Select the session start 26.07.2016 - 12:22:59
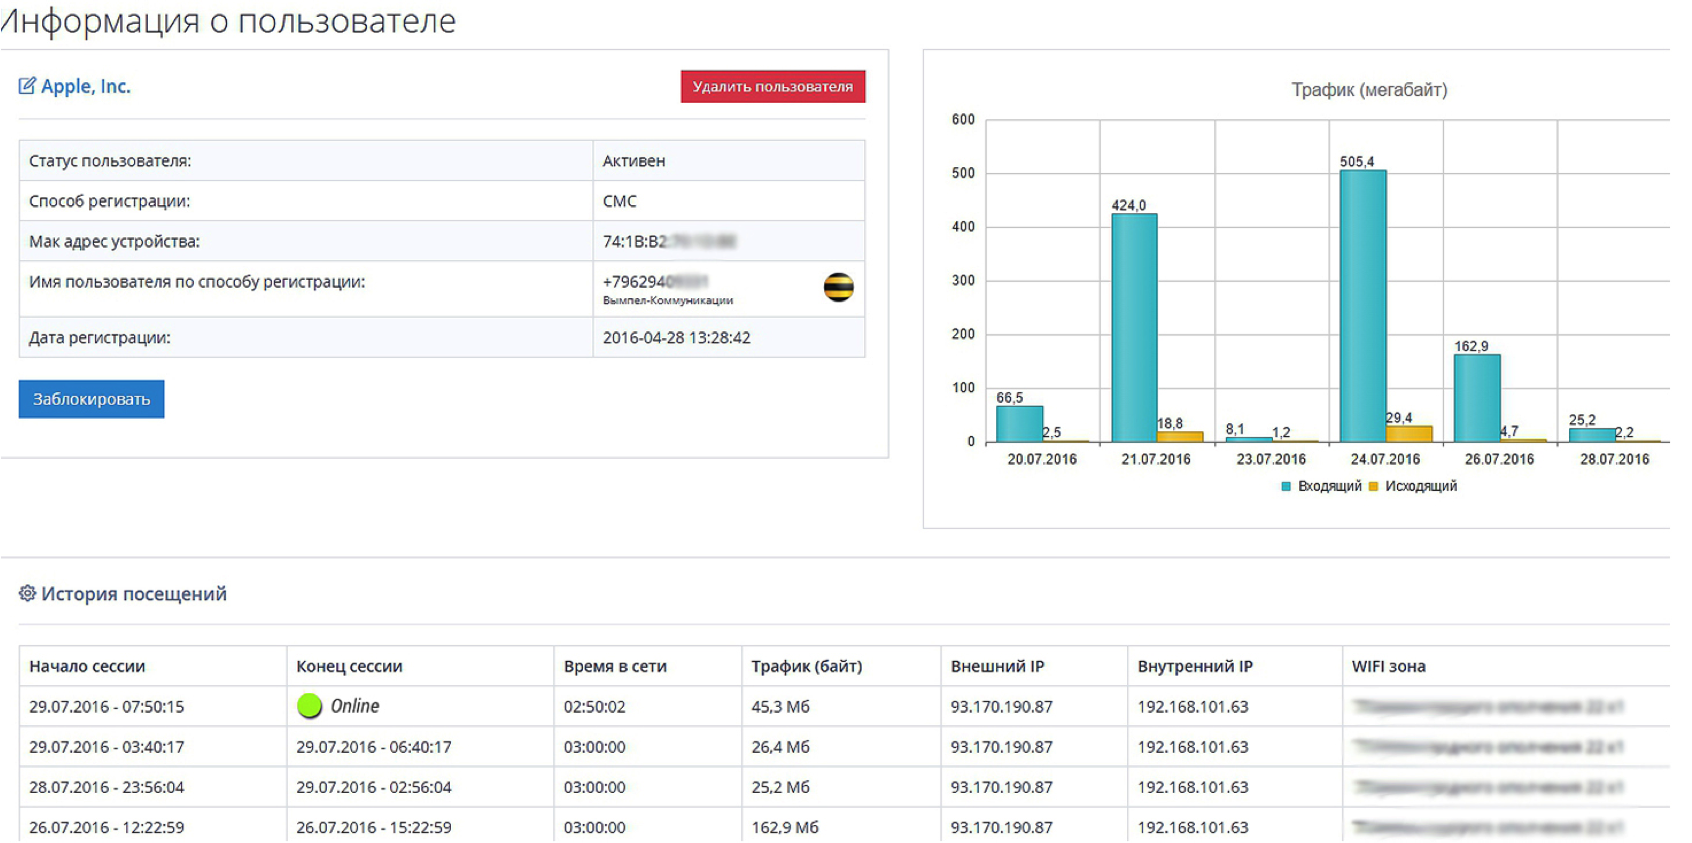This screenshot has width=1692, height=843. tap(107, 827)
